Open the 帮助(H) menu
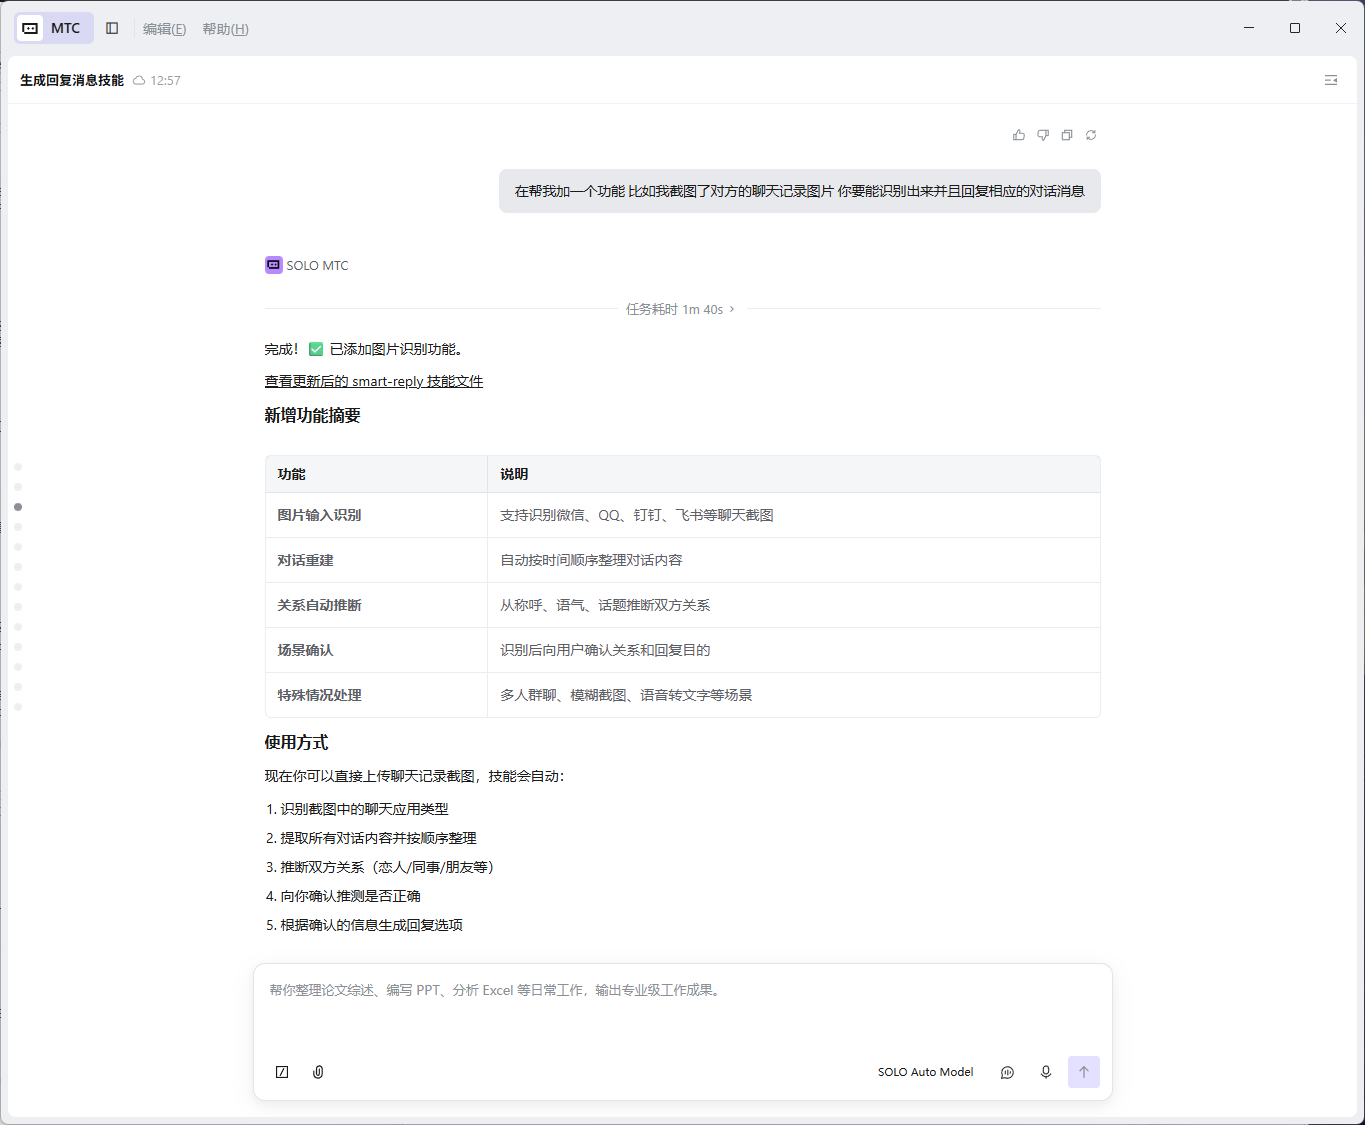 [x=225, y=29]
